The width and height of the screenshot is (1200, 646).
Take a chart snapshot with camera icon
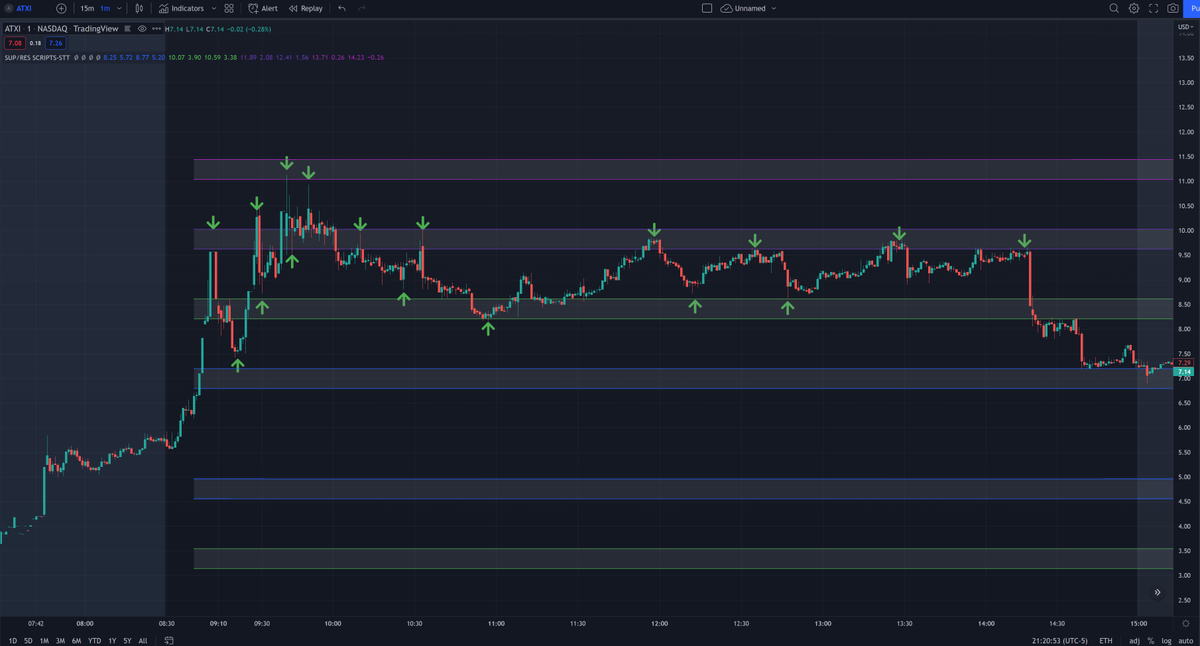[1172, 8]
